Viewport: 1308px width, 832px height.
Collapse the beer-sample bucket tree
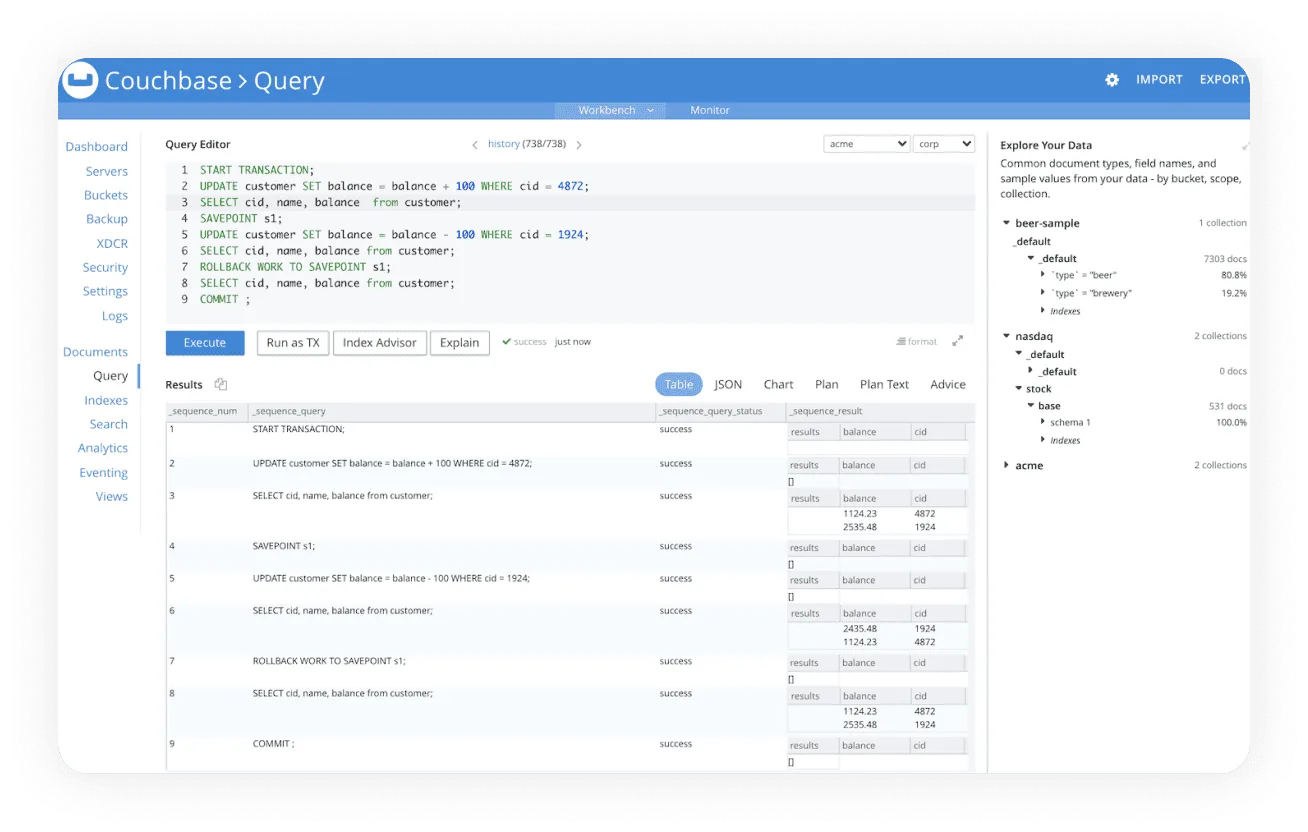coord(1007,224)
